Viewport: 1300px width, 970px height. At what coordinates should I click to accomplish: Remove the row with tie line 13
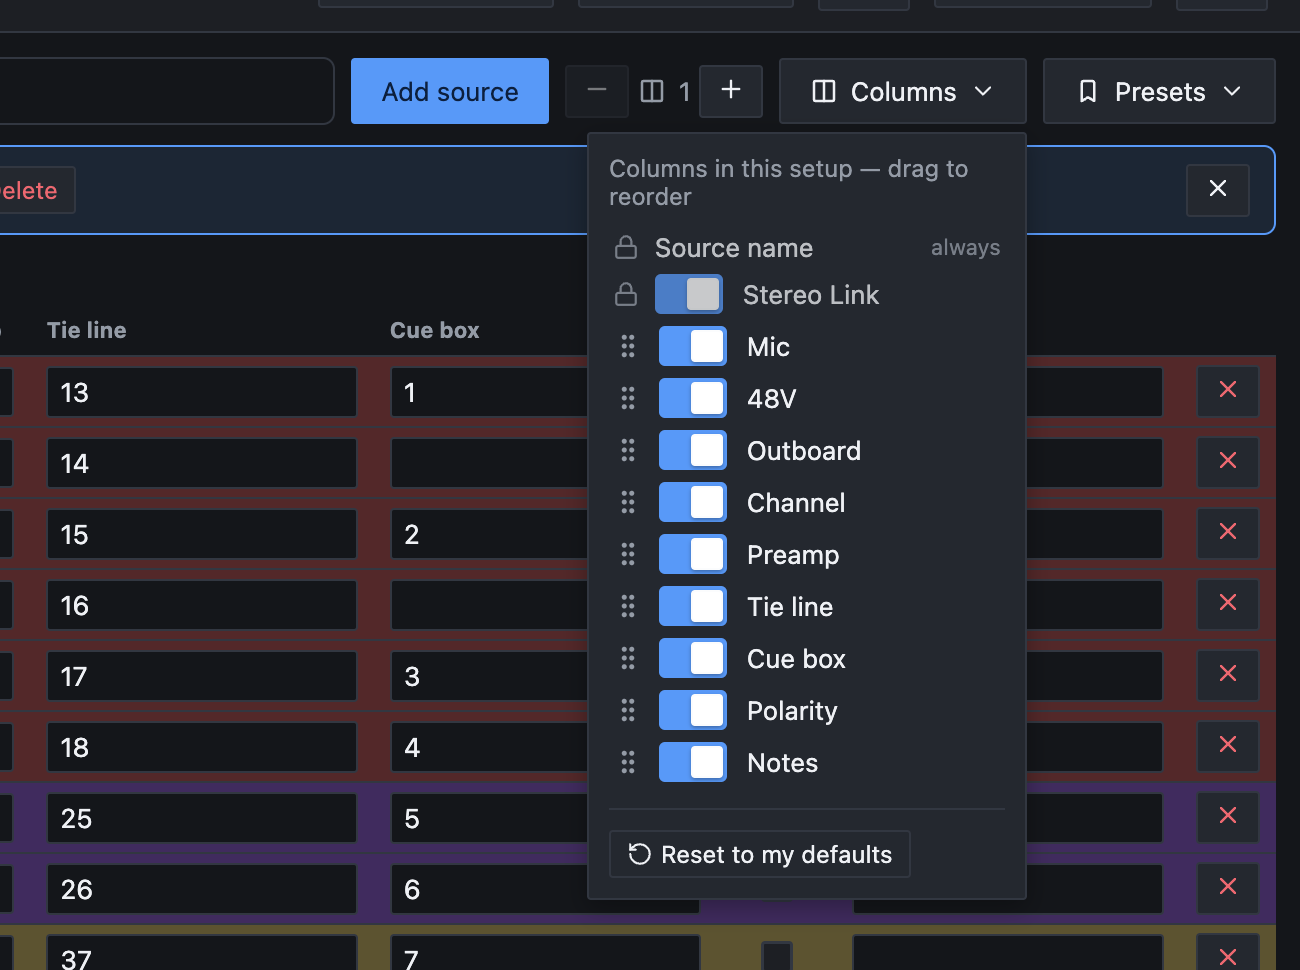[x=1228, y=391]
